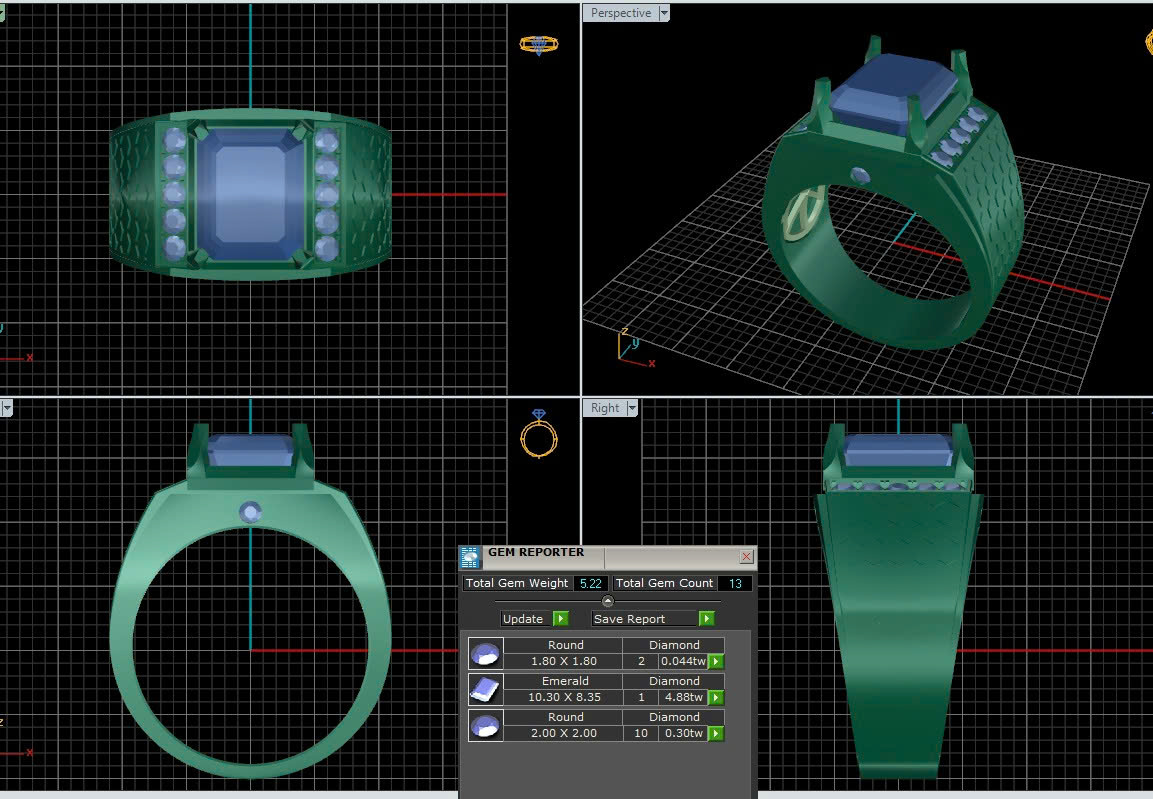Screen dimensions: 1153x799
Task: Click the green arrow beside Save Report
Action: click(x=707, y=619)
